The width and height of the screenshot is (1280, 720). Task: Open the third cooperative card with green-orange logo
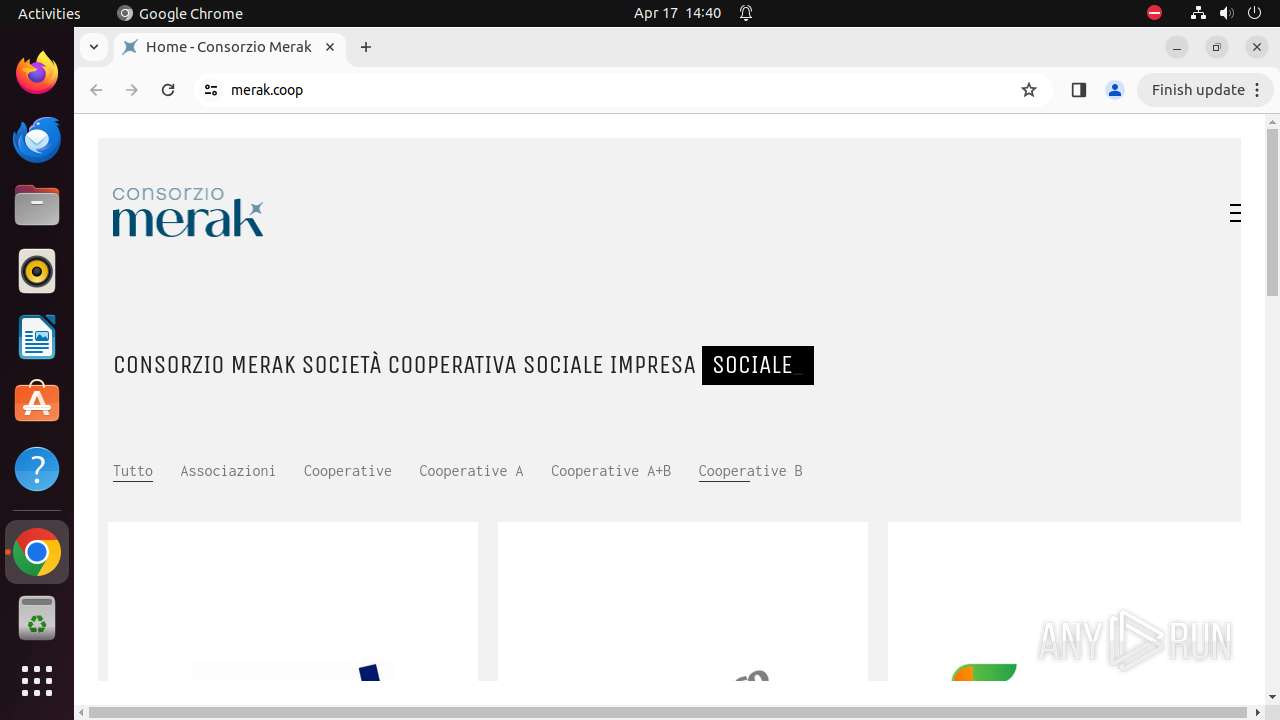point(1064,601)
